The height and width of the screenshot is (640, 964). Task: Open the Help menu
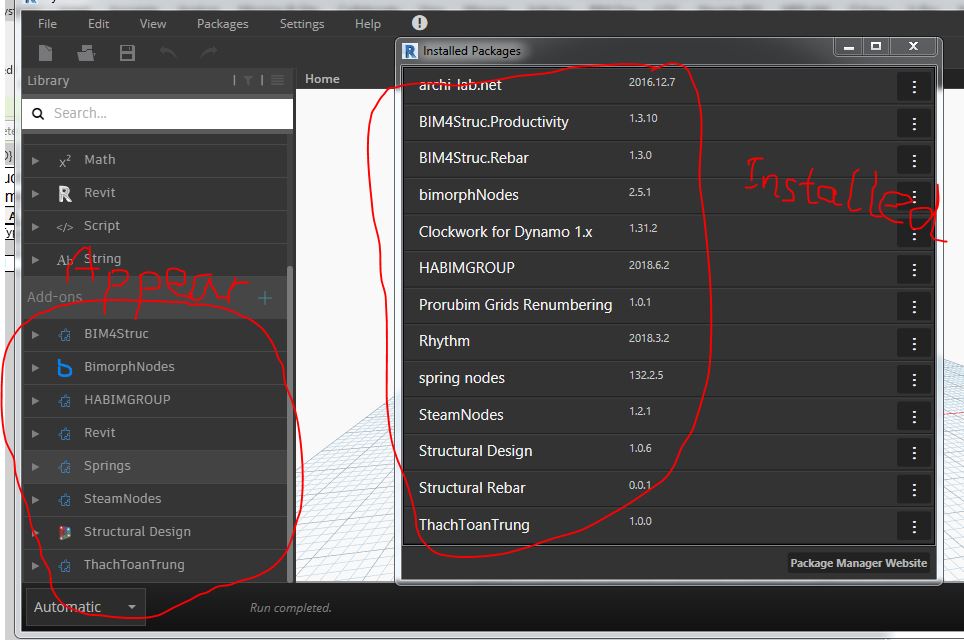pos(368,23)
